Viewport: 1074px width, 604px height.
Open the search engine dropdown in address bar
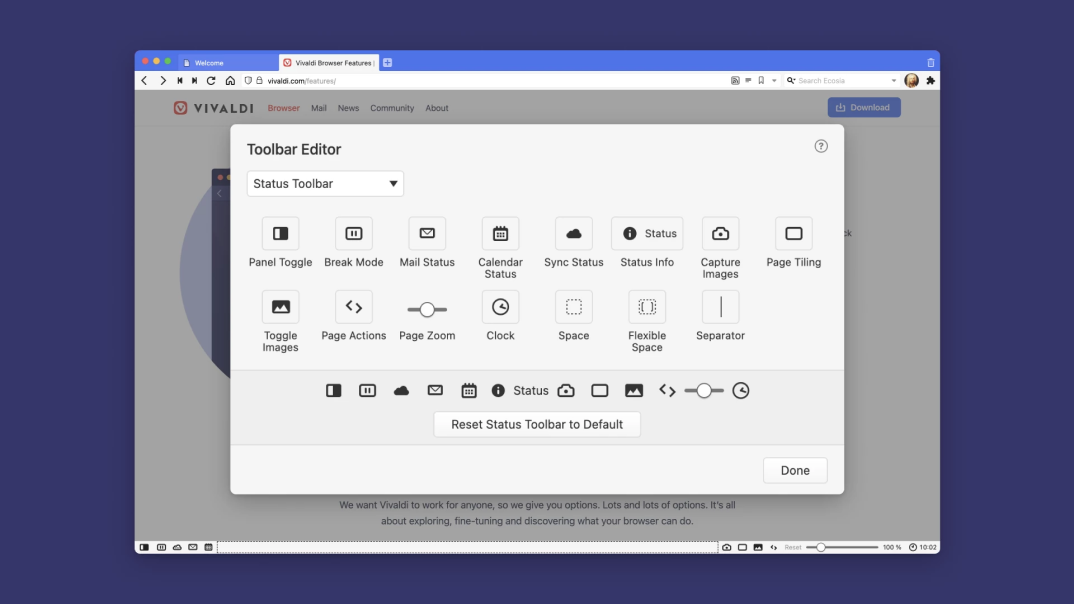coord(895,80)
